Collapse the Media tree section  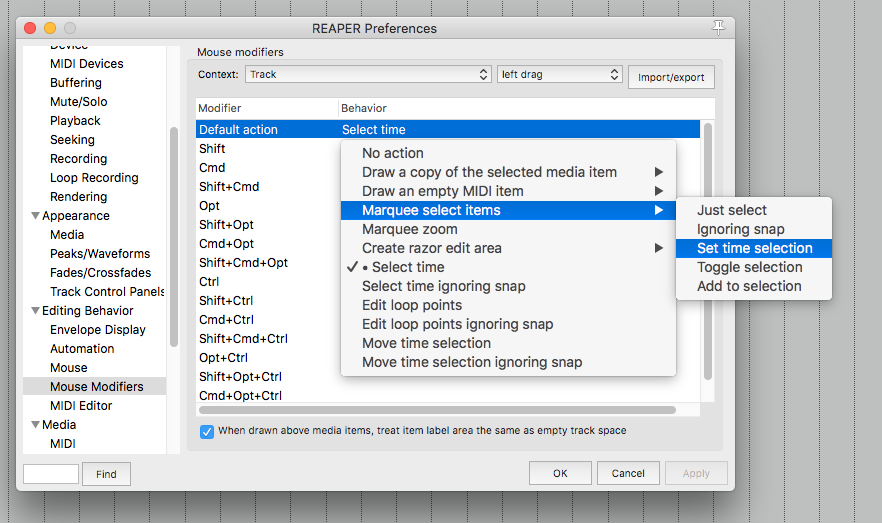[36, 425]
